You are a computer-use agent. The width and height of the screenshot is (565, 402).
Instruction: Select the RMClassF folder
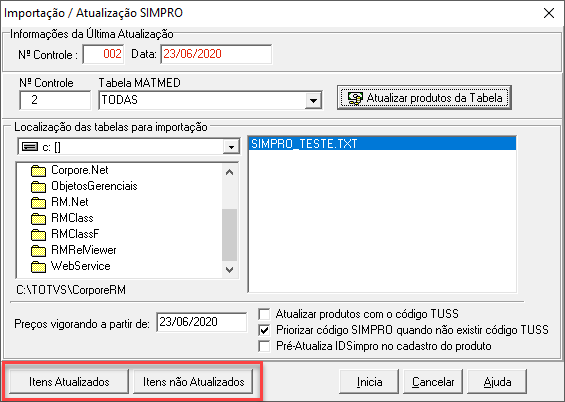click(x=65, y=234)
